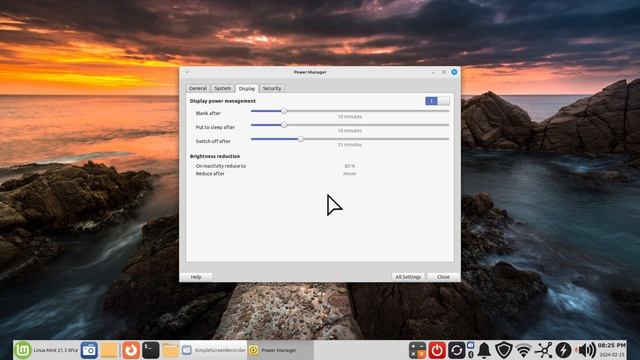Click the On inactivity reduce to label
The image size is (640, 360).
(221, 166)
